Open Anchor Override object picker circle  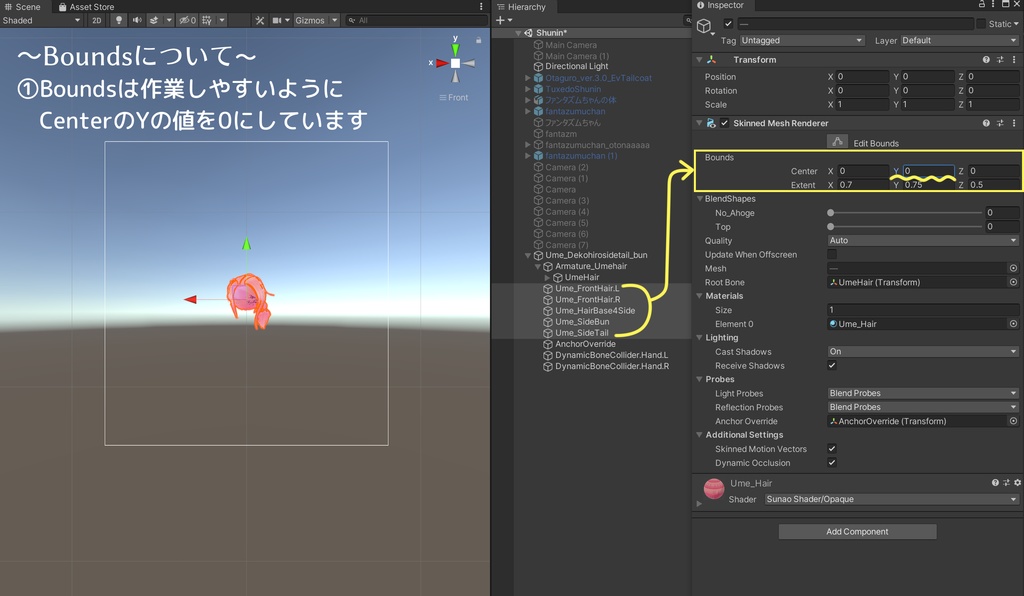pyautogui.click(x=1013, y=421)
